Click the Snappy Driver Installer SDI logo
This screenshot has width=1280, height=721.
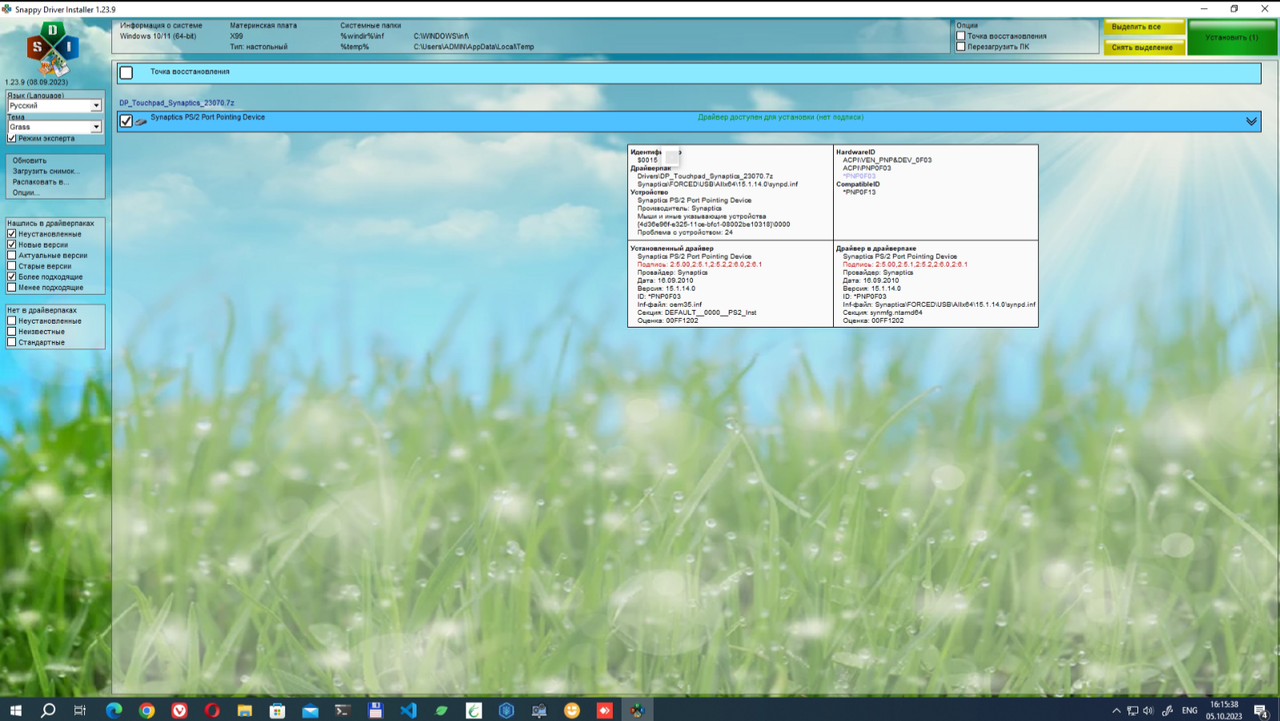(52, 48)
